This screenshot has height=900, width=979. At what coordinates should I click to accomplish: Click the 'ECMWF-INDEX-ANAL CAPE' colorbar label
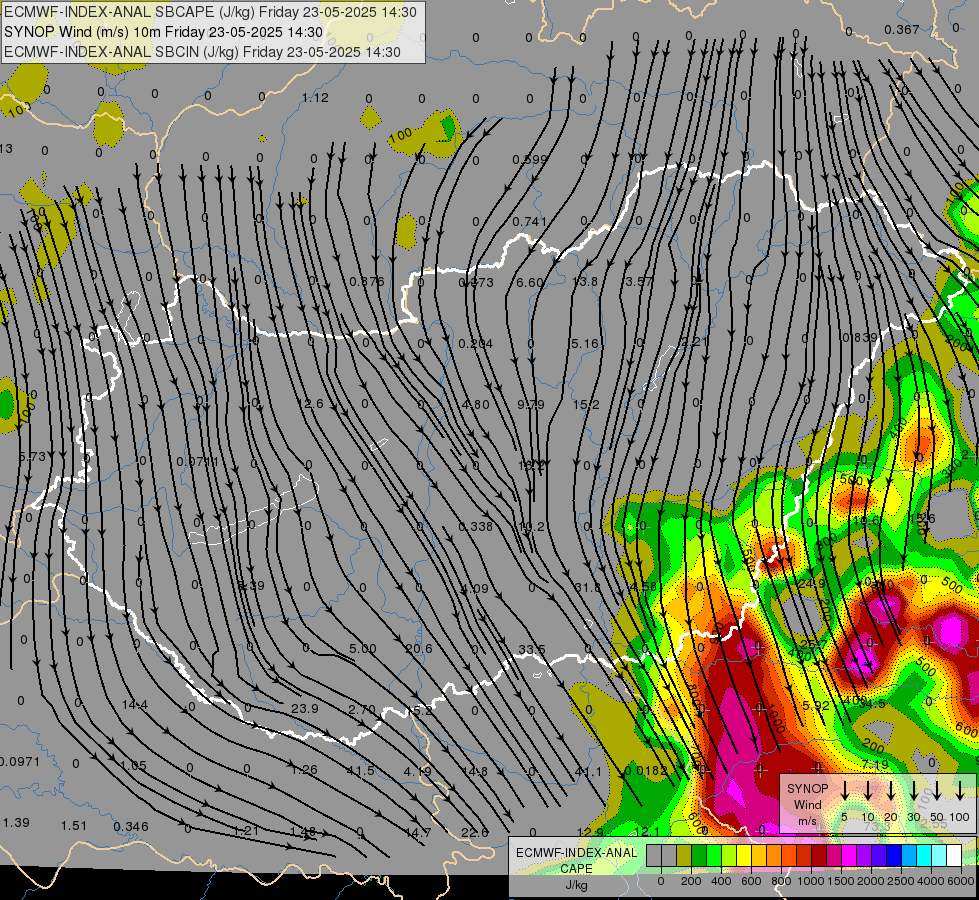[x=576, y=861]
